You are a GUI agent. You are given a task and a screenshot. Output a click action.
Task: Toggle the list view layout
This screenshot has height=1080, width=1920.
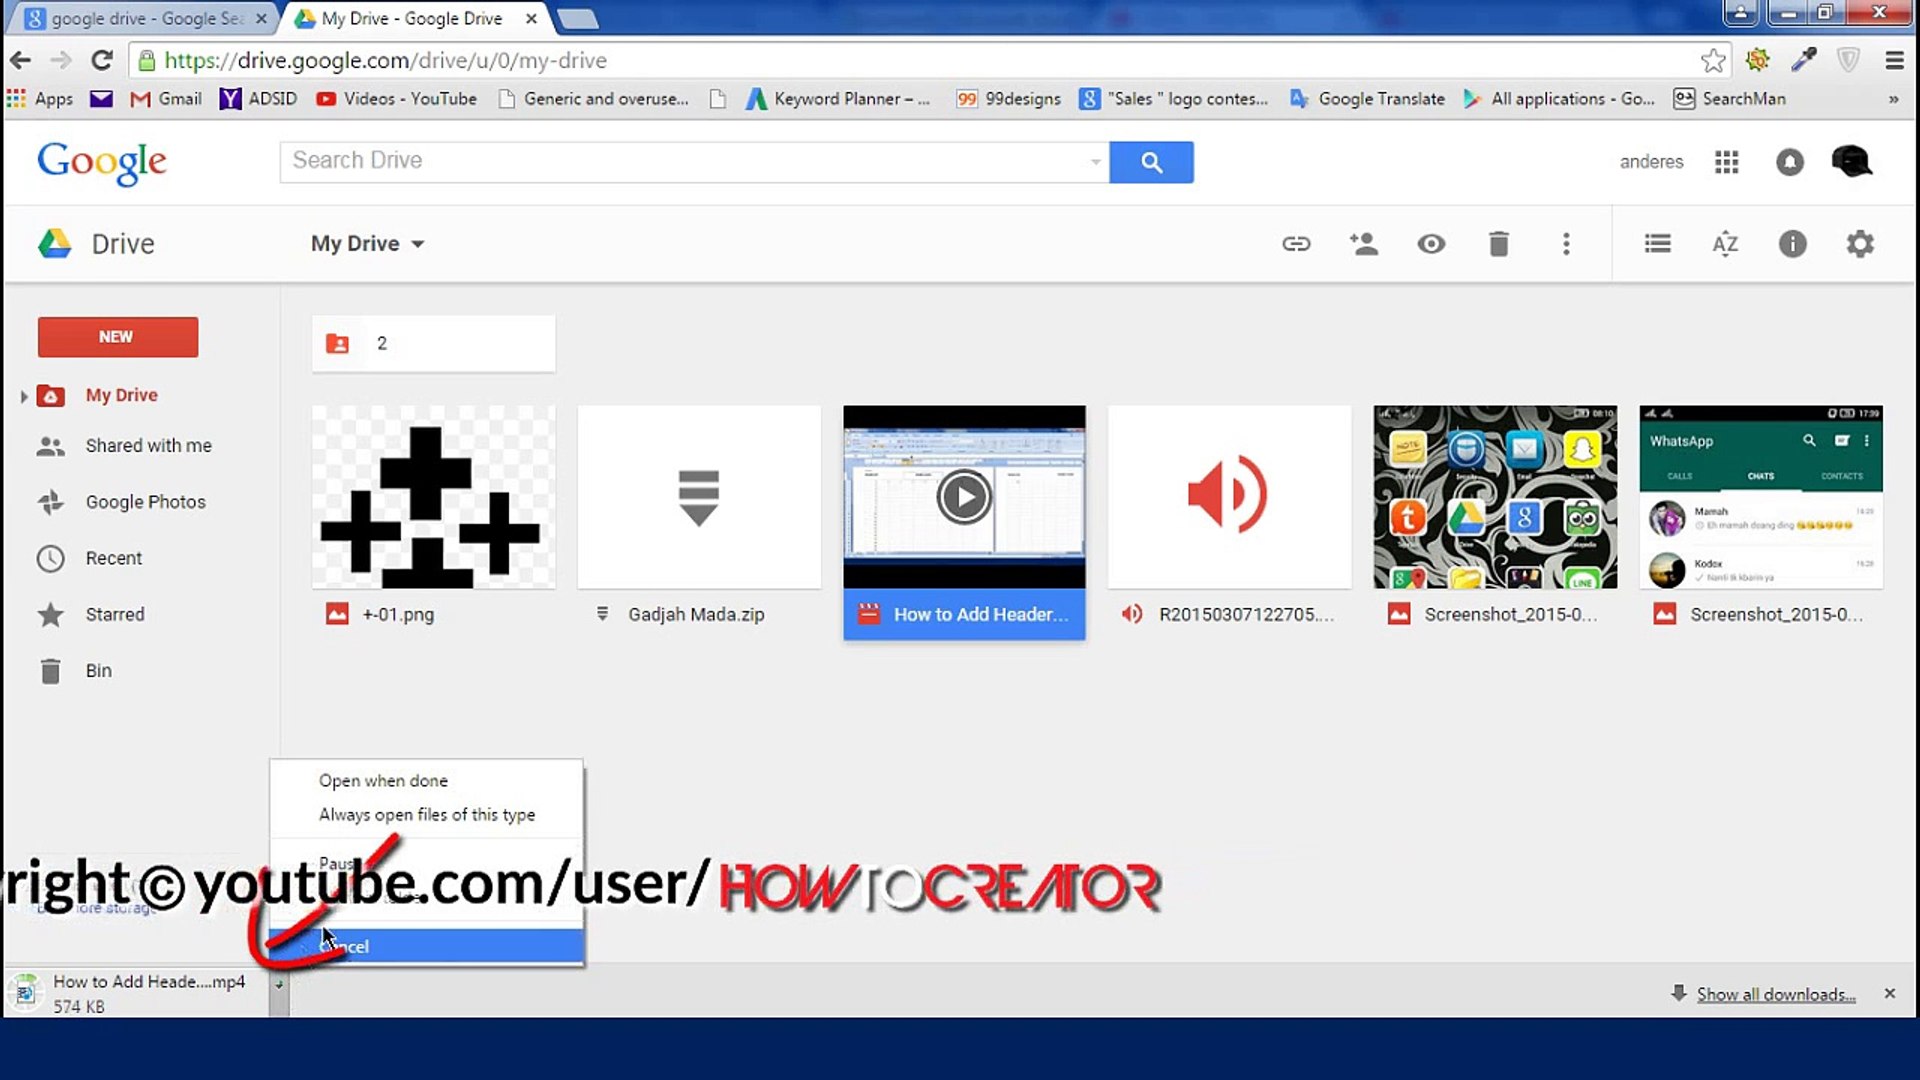tap(1657, 243)
